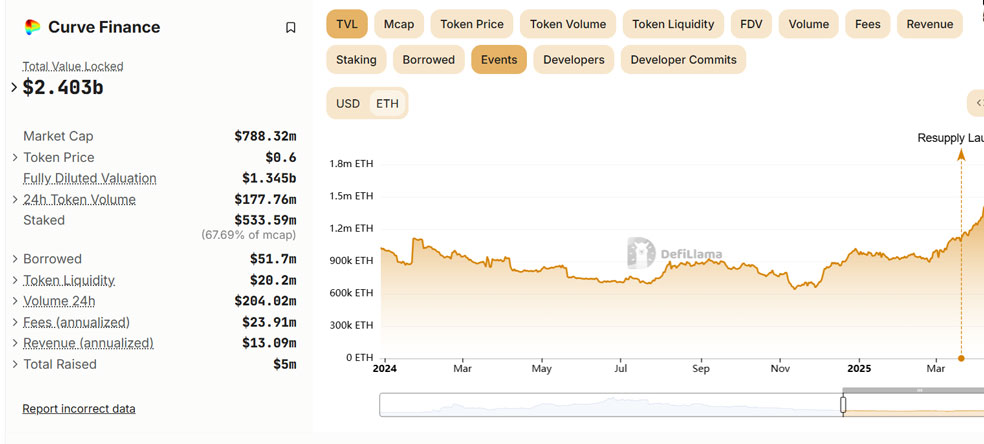984x444 pixels.
Task: Expand the 24h Token Volume row
Action: 15,200
